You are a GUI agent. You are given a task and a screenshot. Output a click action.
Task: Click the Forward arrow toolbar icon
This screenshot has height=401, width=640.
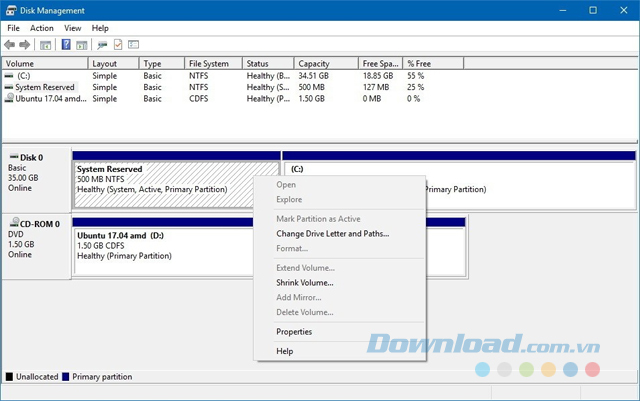click(24, 45)
